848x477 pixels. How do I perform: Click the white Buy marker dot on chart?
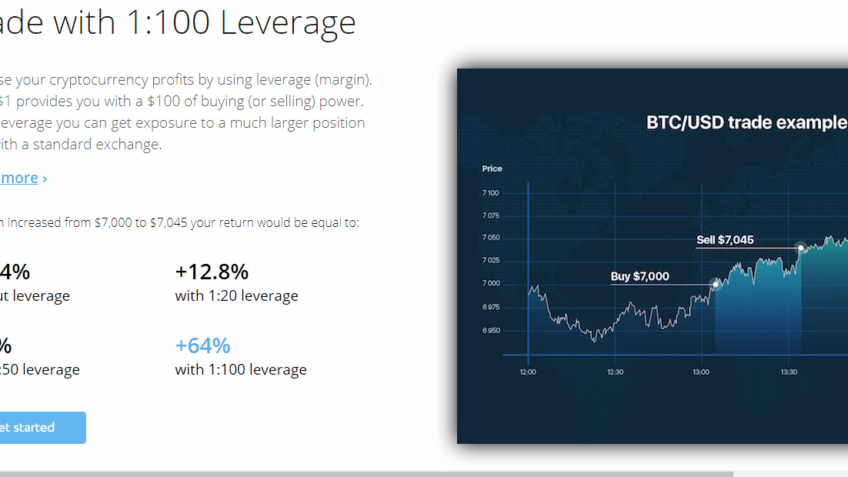click(715, 284)
